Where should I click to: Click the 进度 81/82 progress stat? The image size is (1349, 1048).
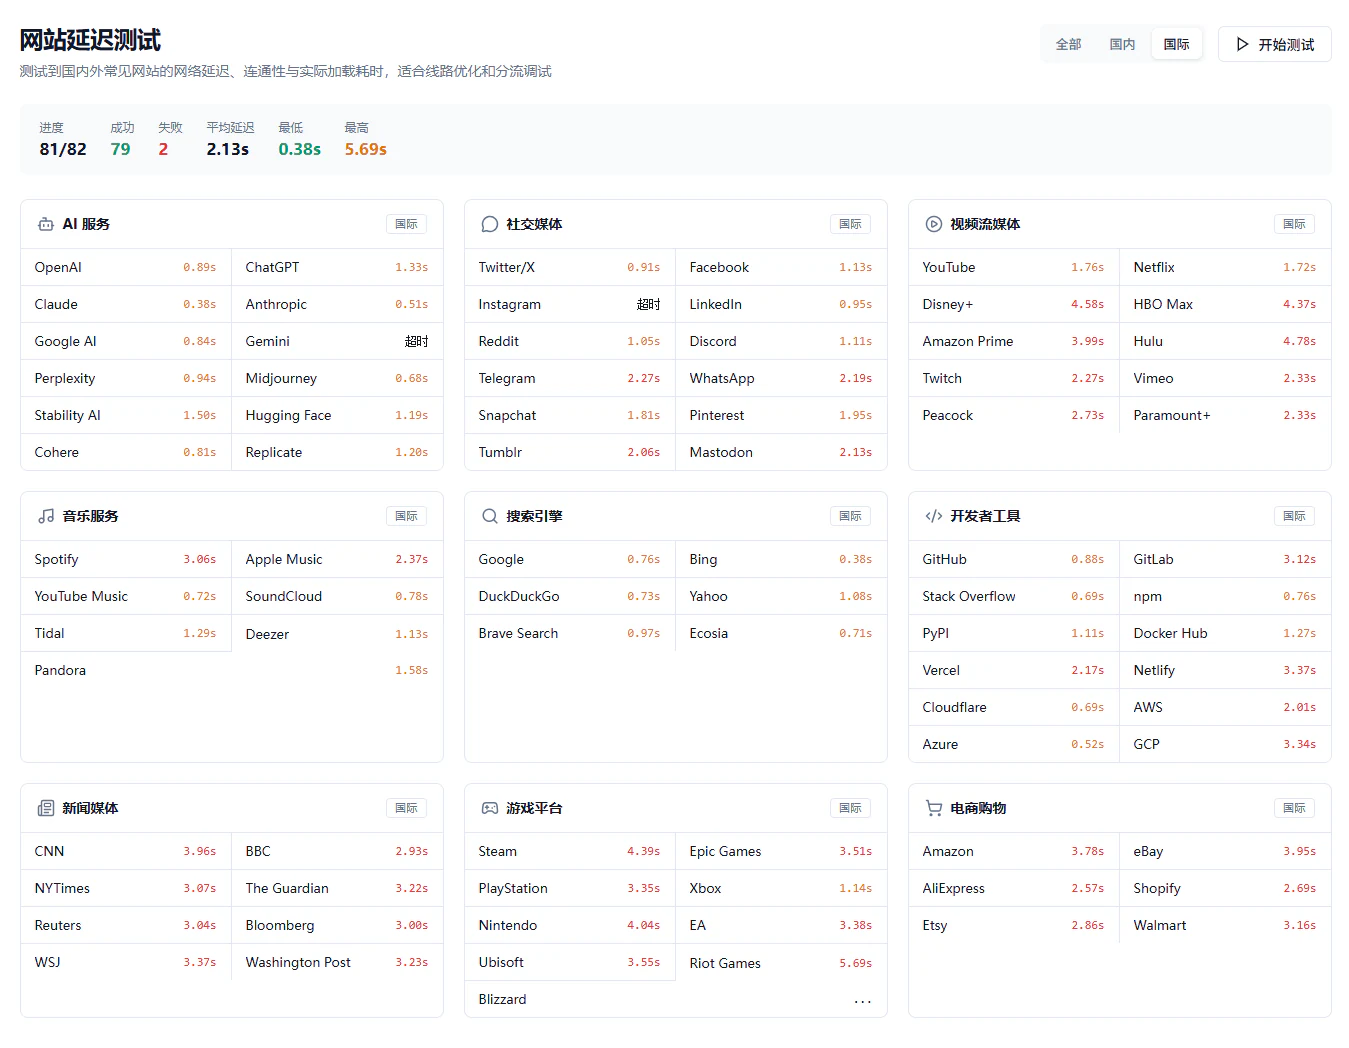[63, 139]
